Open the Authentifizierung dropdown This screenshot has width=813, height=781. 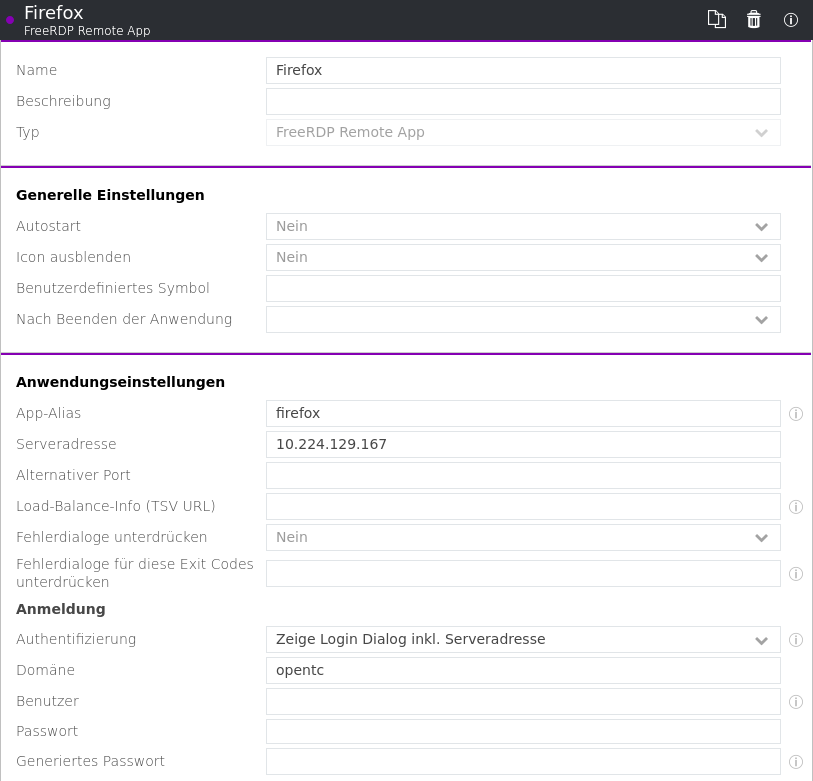pyautogui.click(x=523, y=640)
